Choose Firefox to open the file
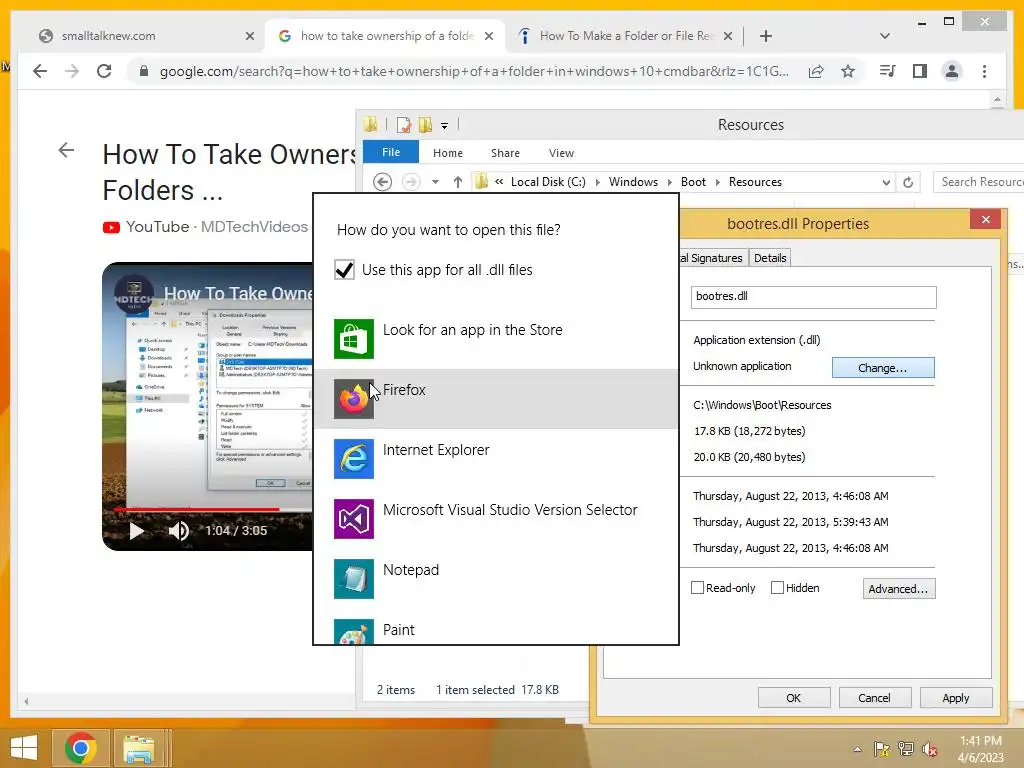This screenshot has width=1024, height=768. pyautogui.click(x=496, y=398)
